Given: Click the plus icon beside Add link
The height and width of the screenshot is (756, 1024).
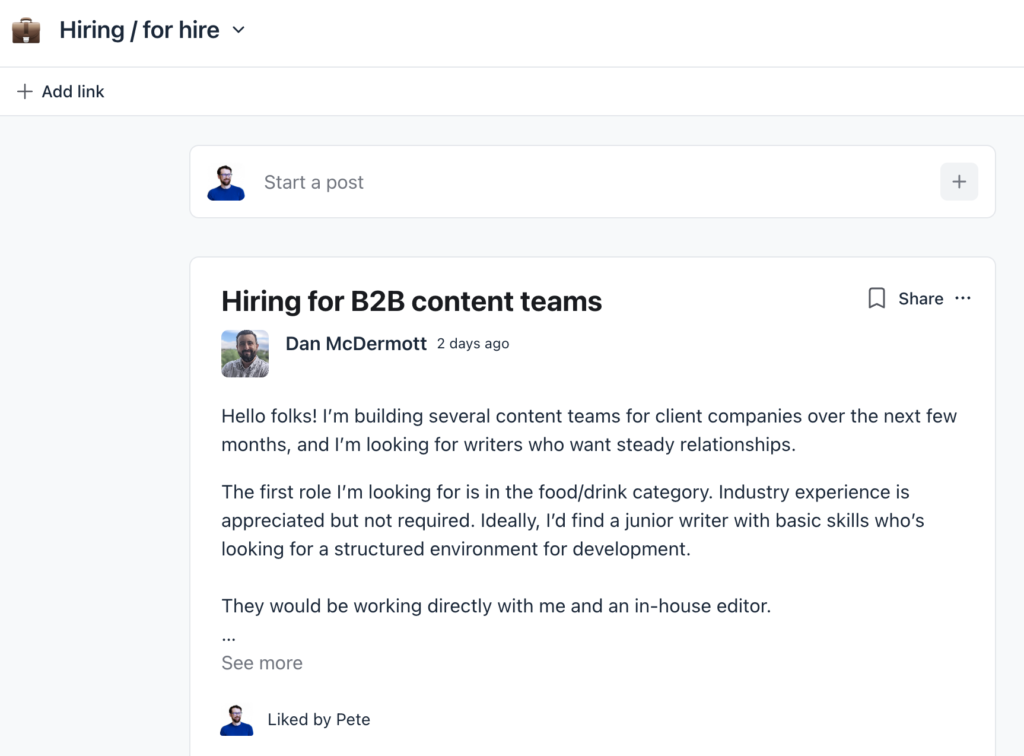Looking at the screenshot, I should click(x=25, y=91).
